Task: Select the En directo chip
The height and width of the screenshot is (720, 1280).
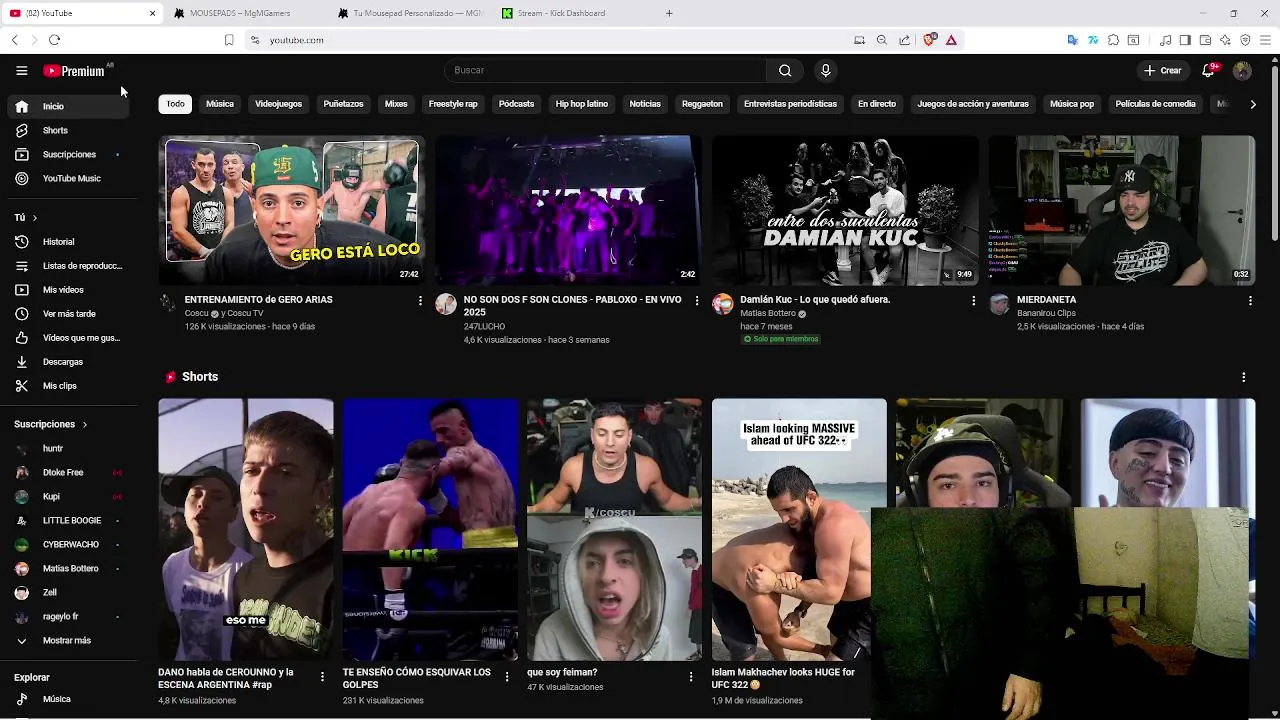Action: 877,104
